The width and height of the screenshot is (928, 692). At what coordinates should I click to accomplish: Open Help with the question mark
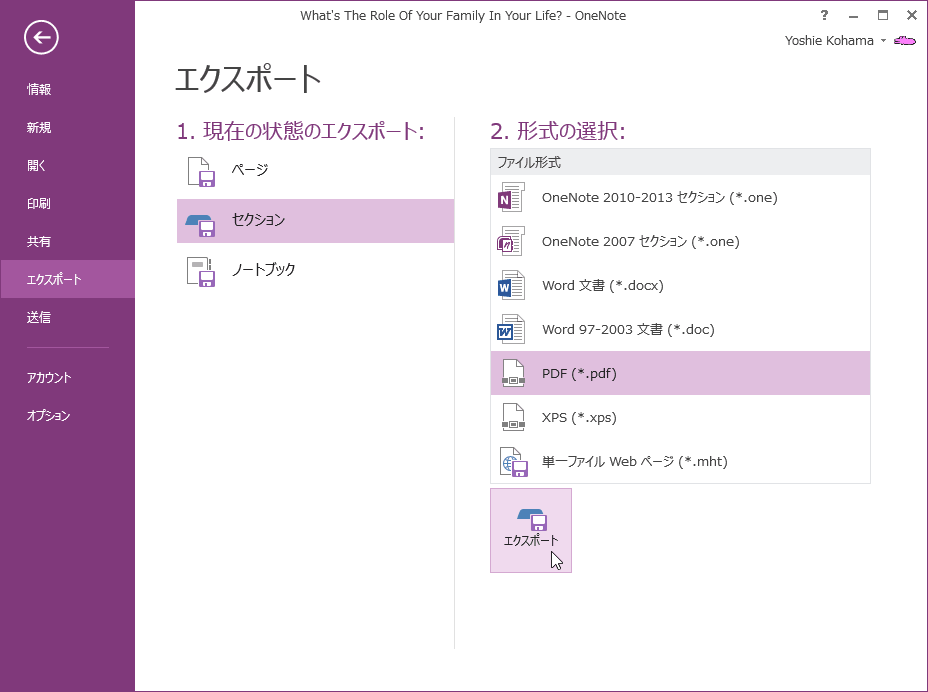(824, 15)
